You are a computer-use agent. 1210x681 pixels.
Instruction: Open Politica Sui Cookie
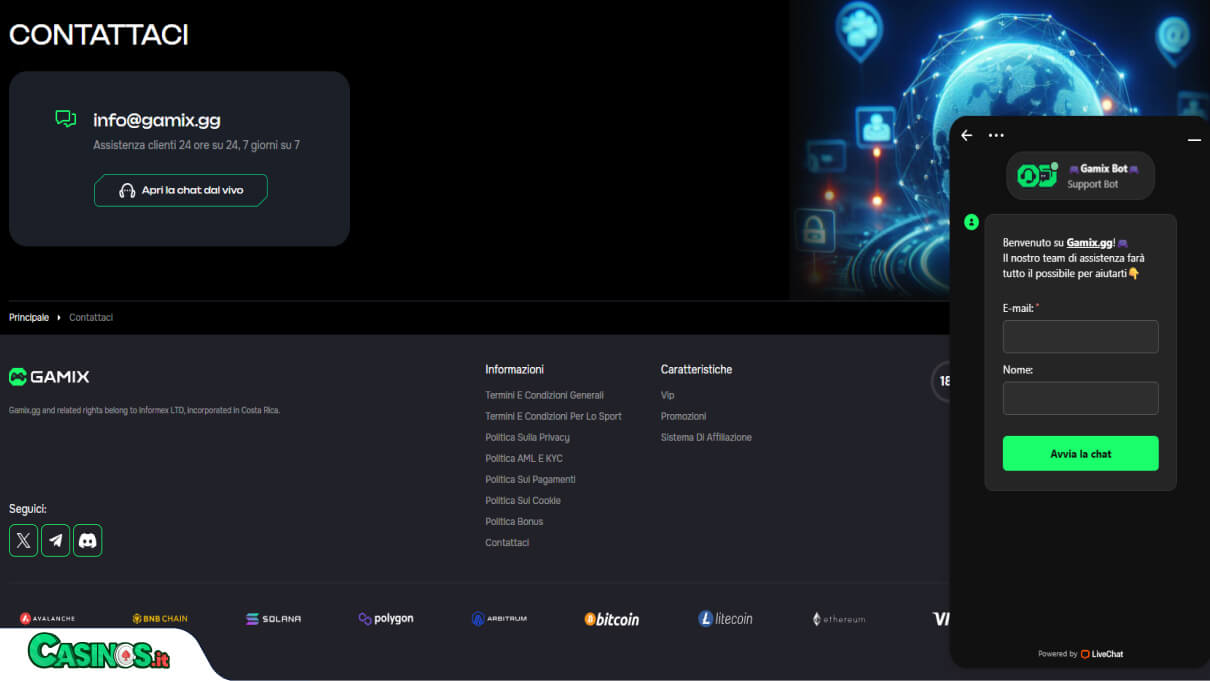point(523,500)
